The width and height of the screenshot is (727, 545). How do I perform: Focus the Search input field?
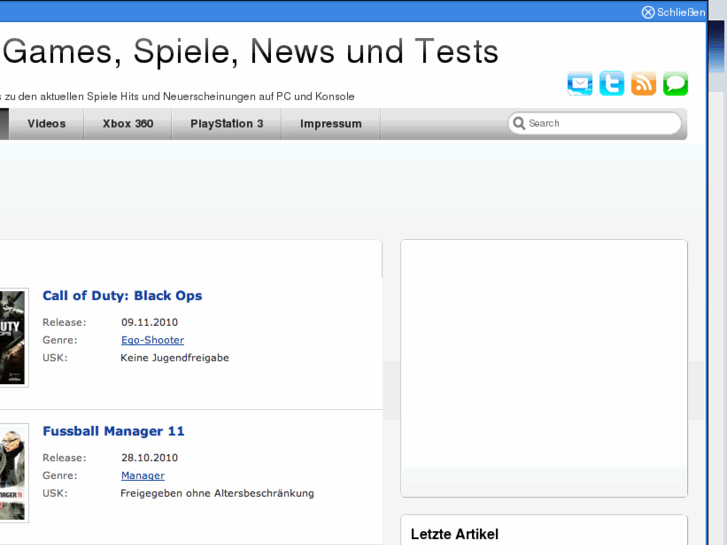(x=595, y=123)
